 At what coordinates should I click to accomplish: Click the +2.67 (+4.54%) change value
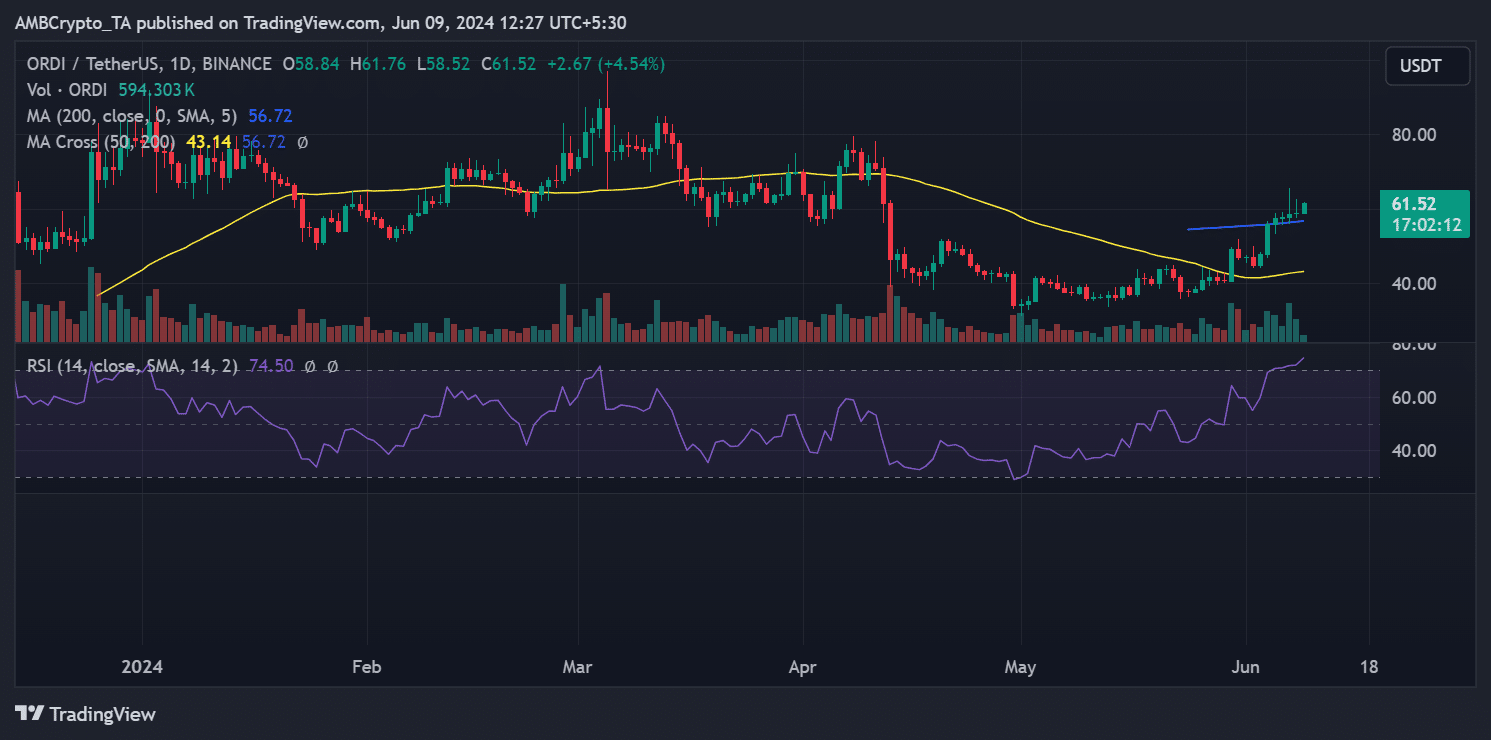[604, 64]
